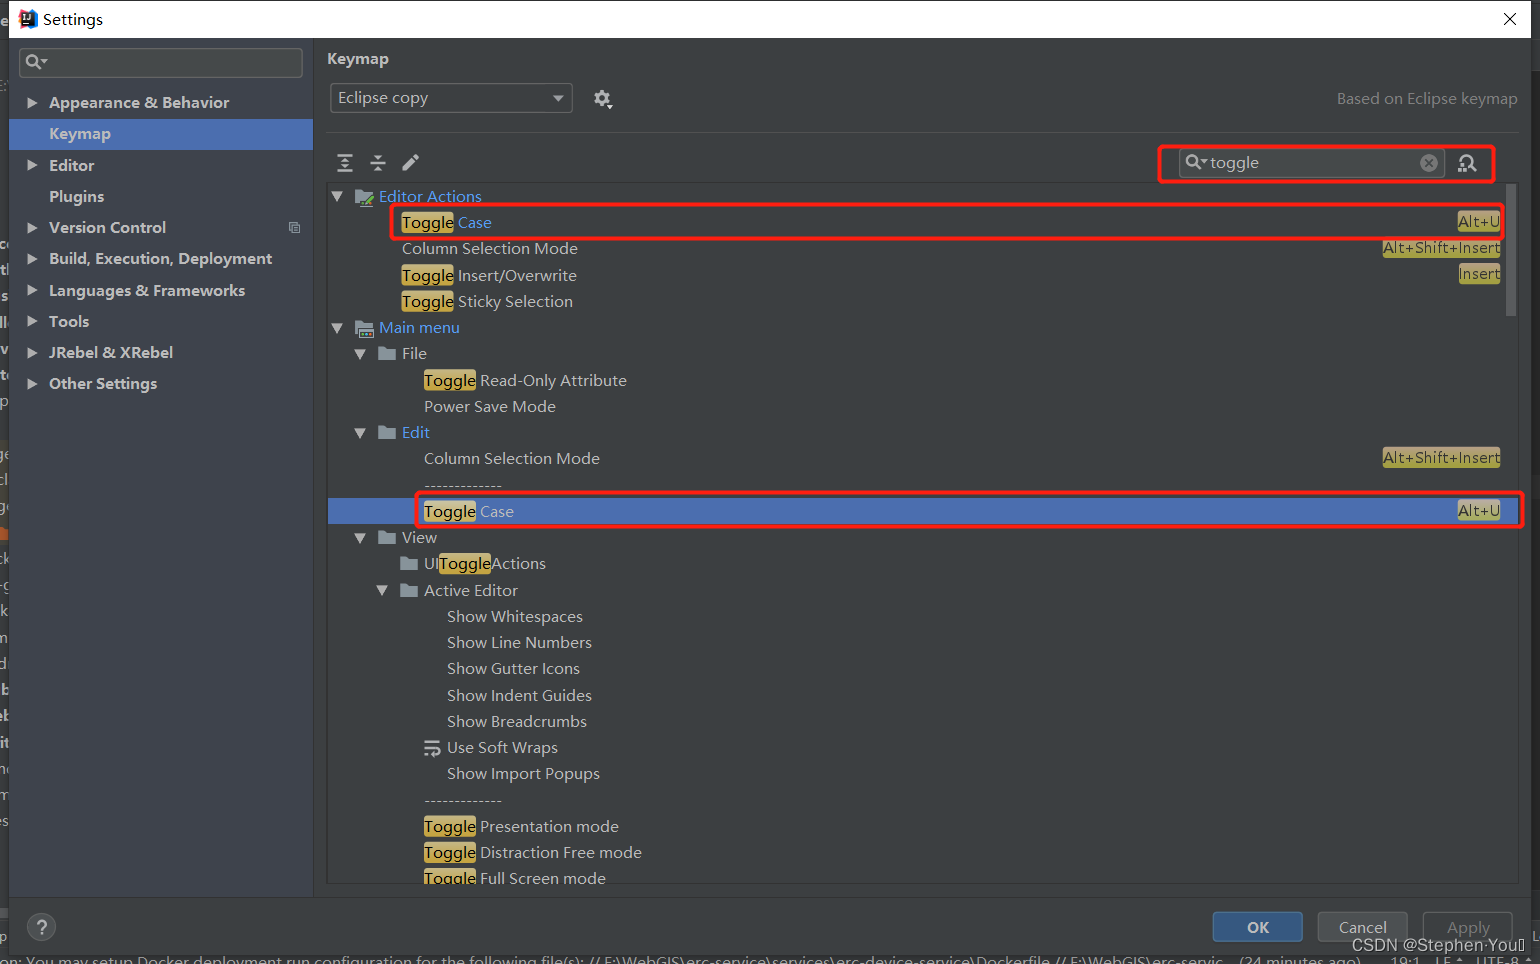
Task: Click the settings search input field
Action: pos(161,62)
